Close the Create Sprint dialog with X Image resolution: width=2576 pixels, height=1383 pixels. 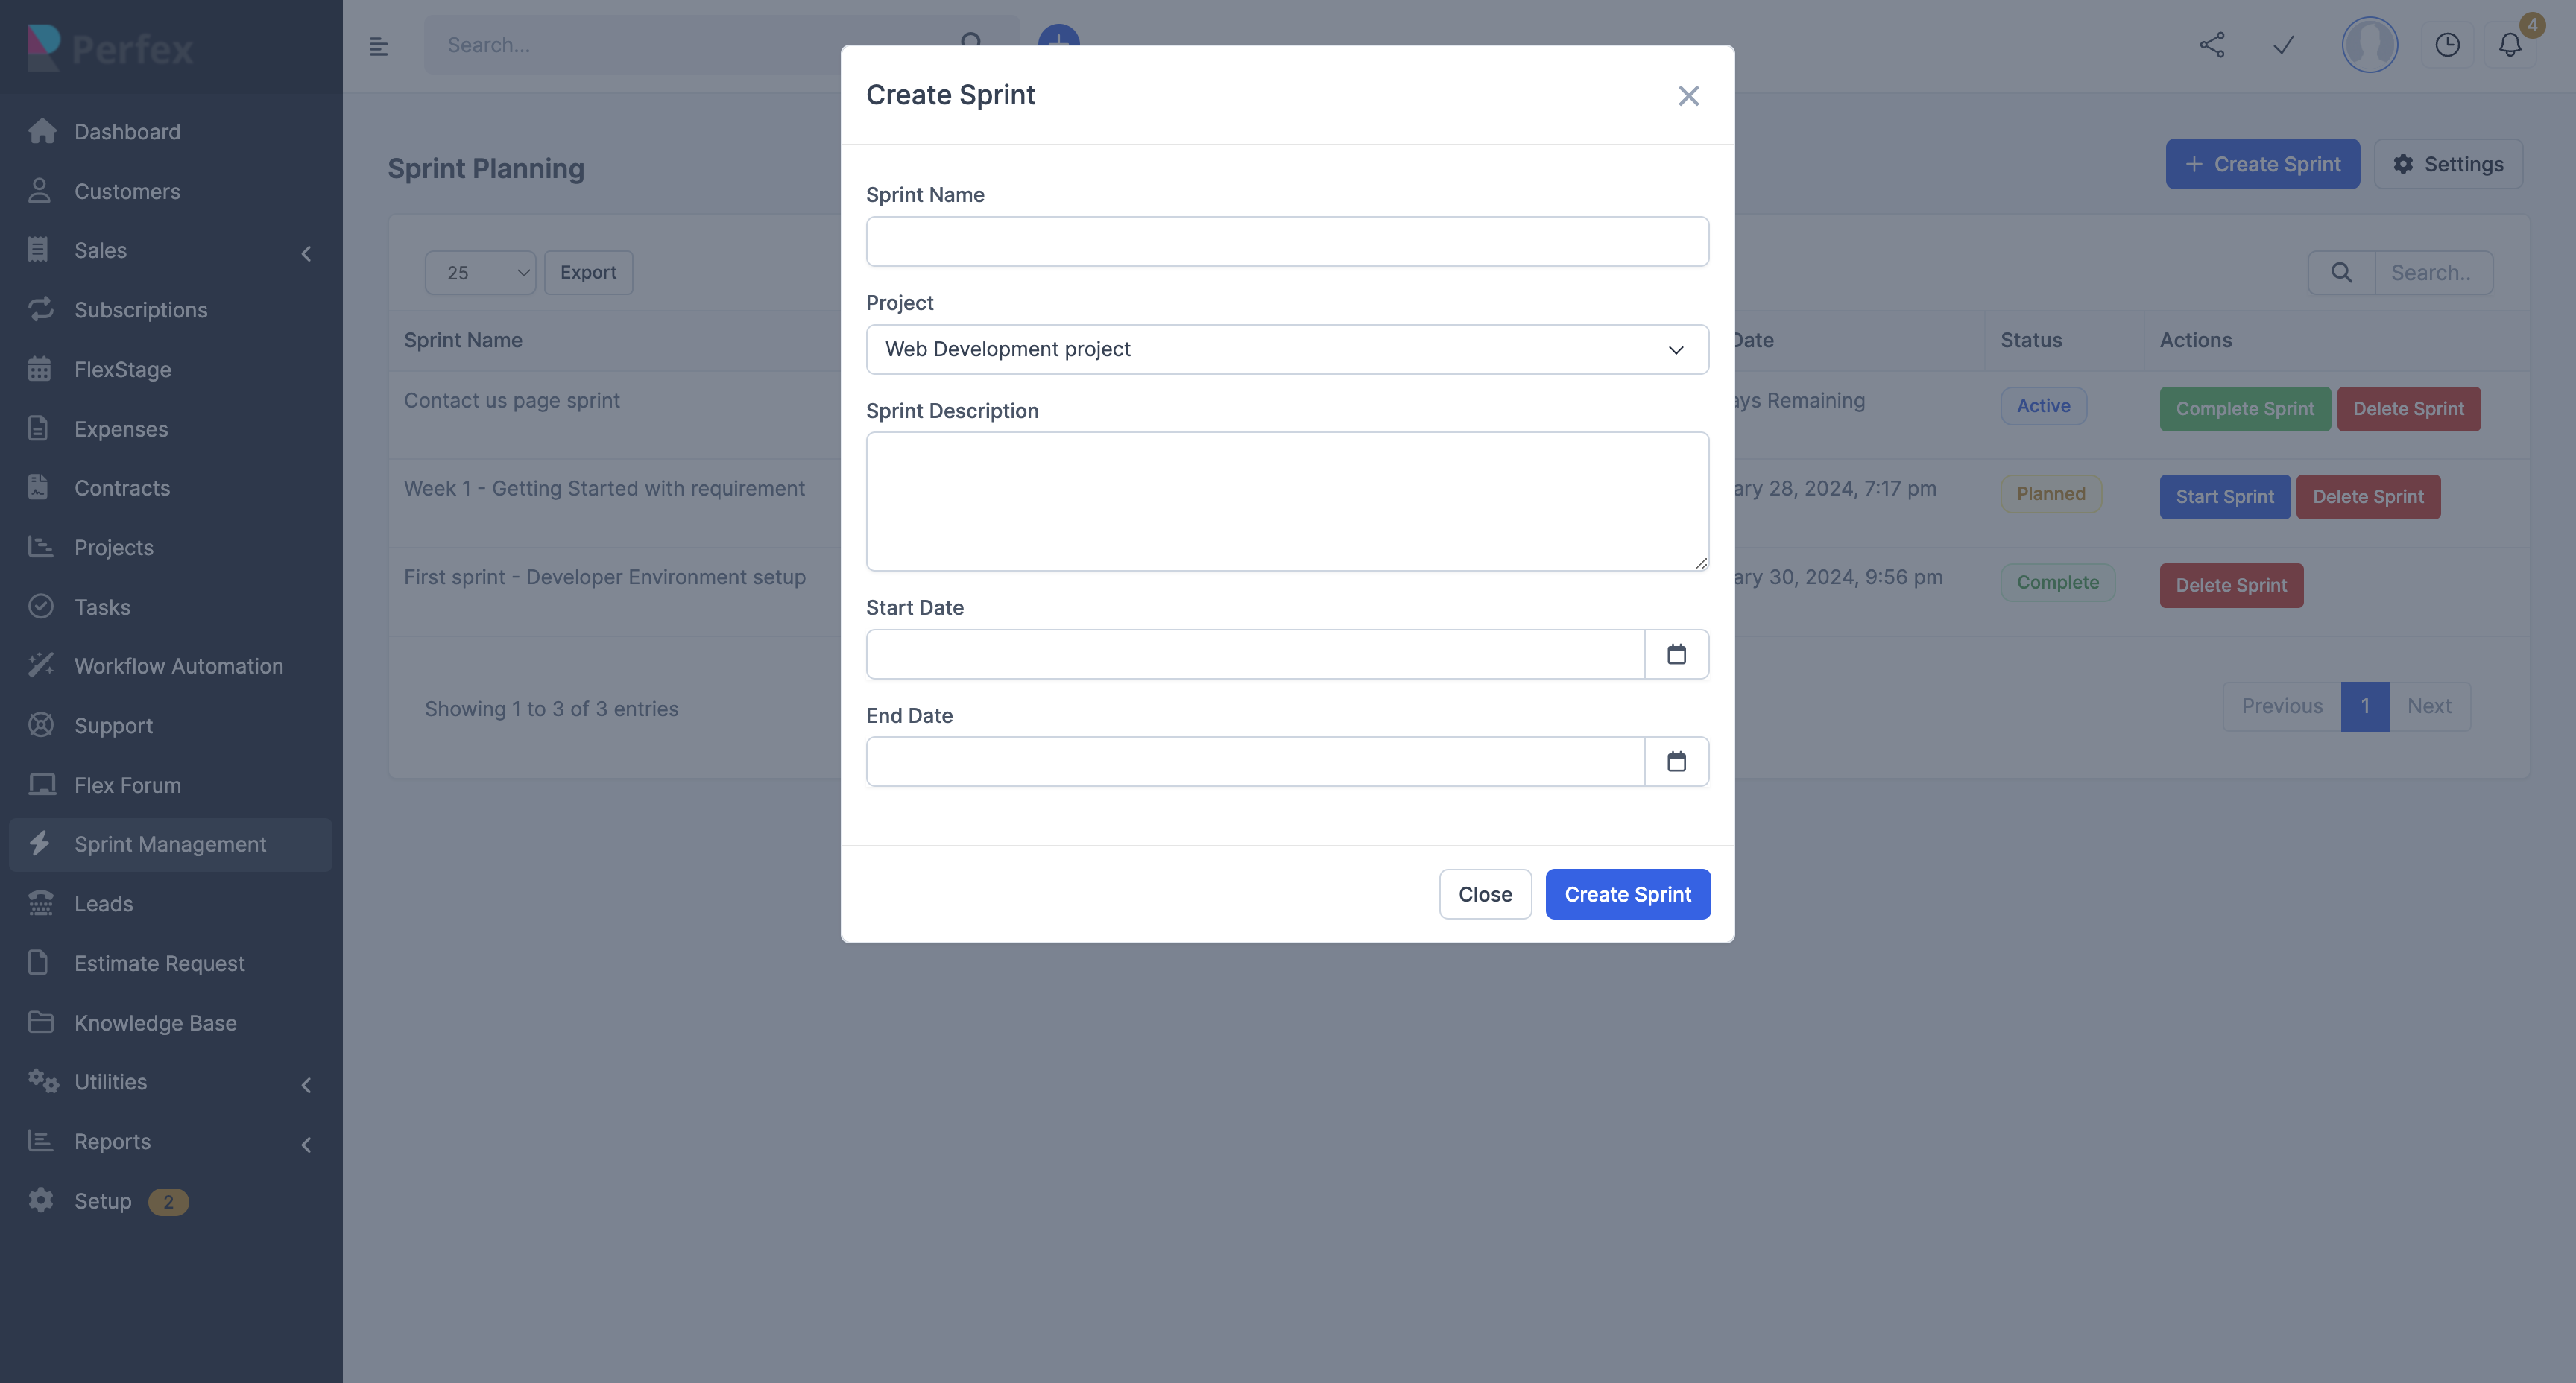pos(1688,95)
